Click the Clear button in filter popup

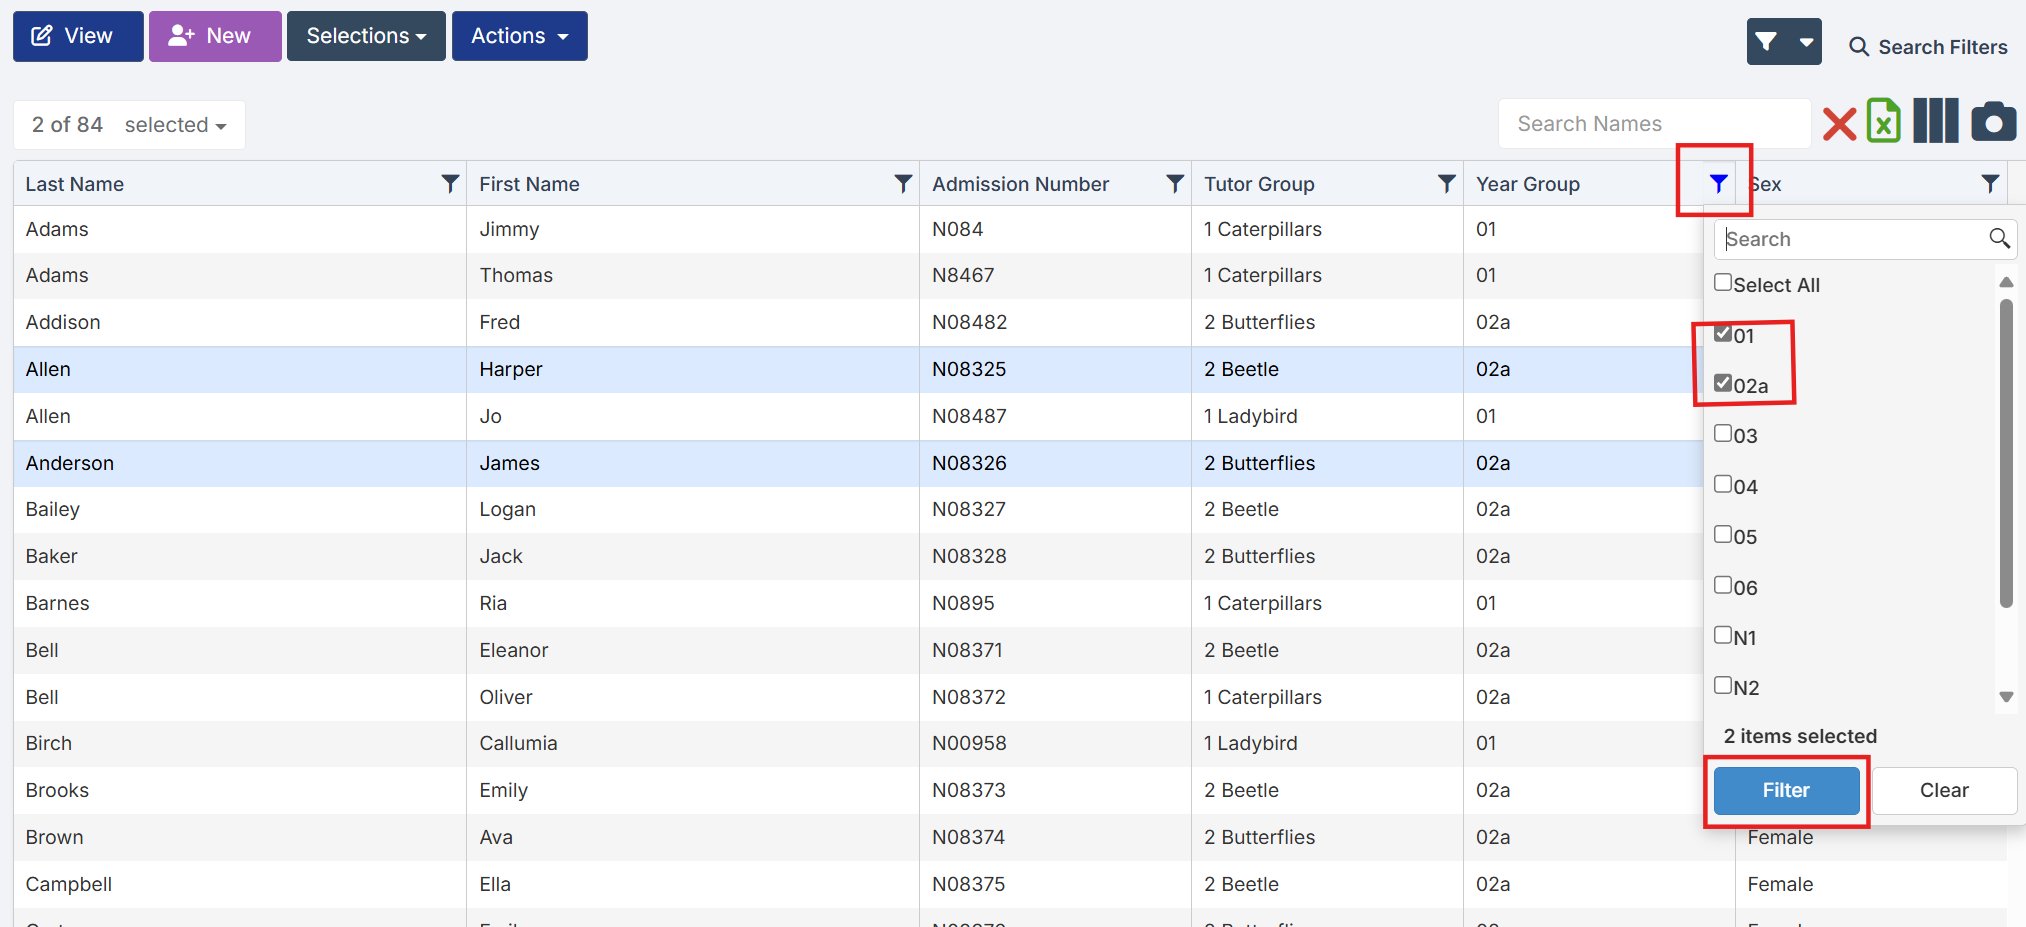coord(1943,790)
